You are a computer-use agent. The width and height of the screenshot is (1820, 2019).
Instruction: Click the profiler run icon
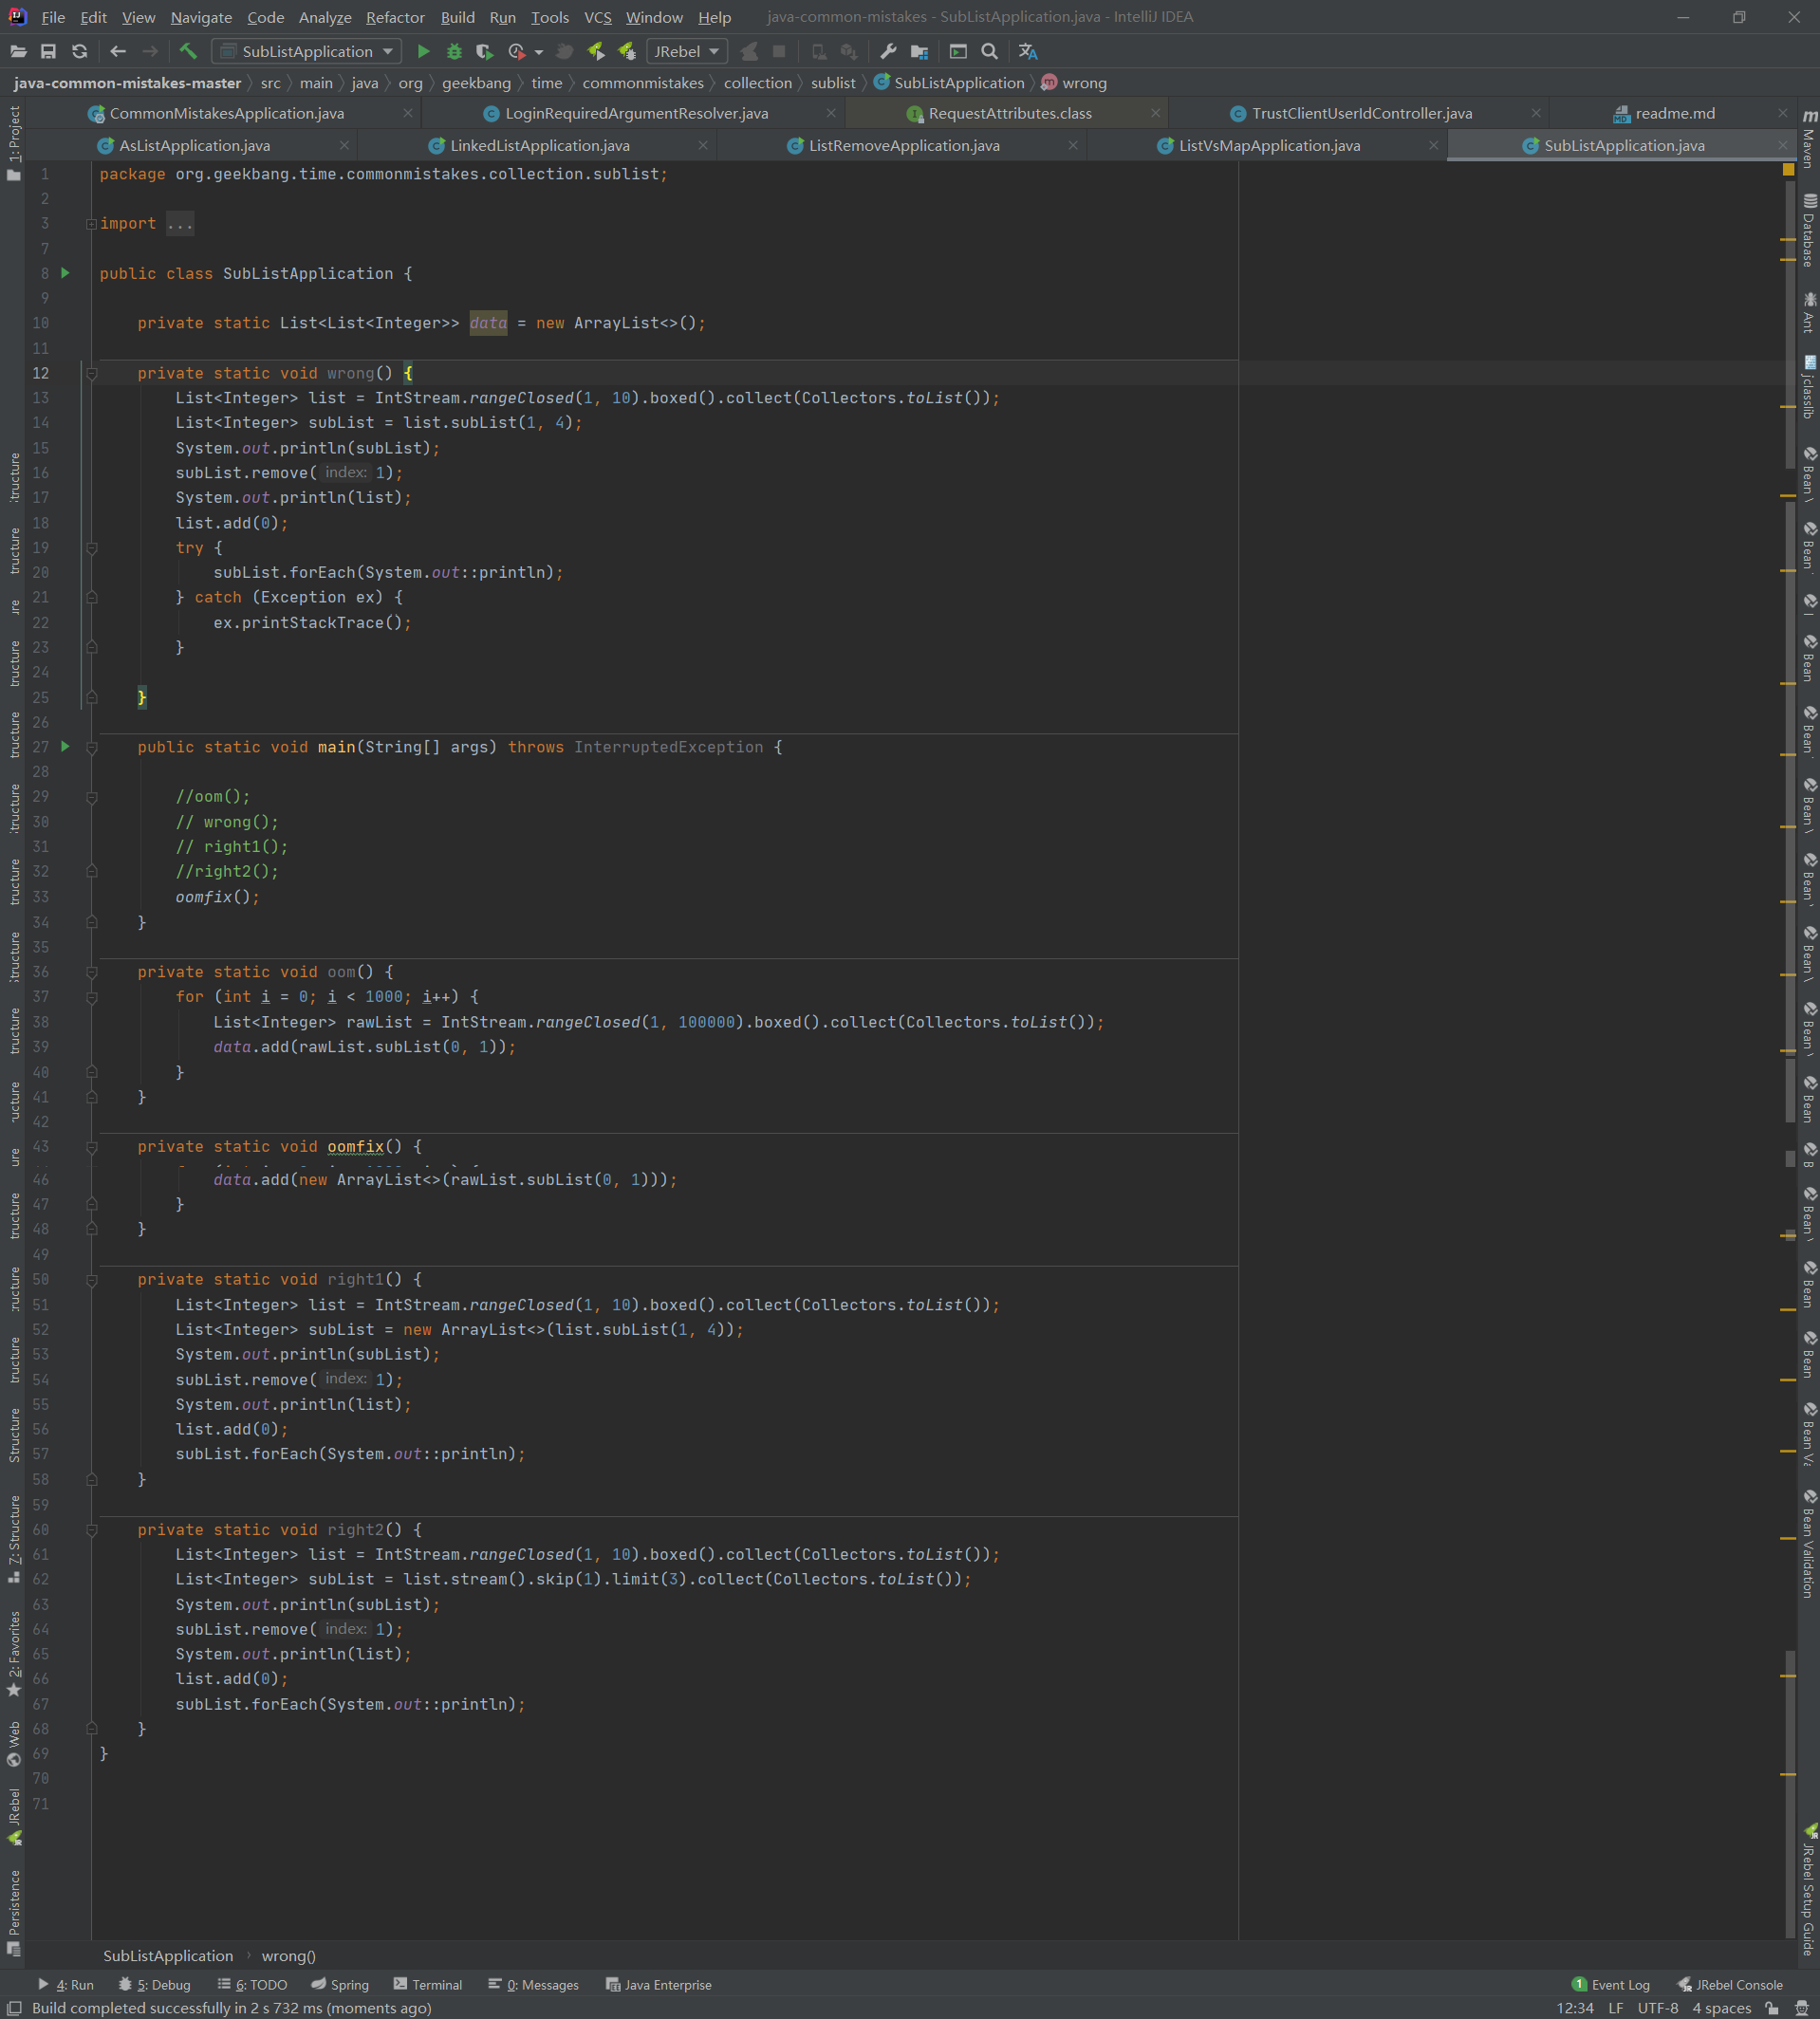(x=517, y=52)
